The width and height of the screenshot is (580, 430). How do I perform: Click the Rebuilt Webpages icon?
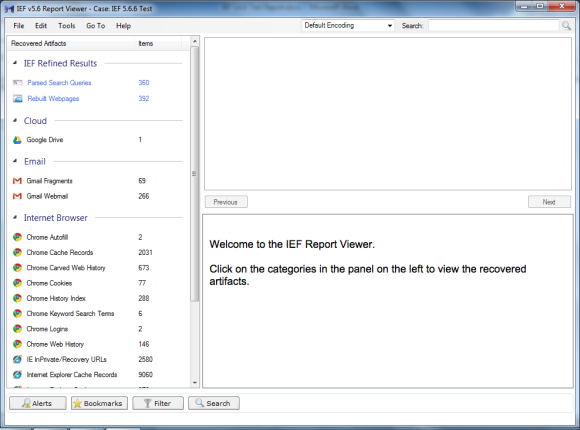coord(17,98)
